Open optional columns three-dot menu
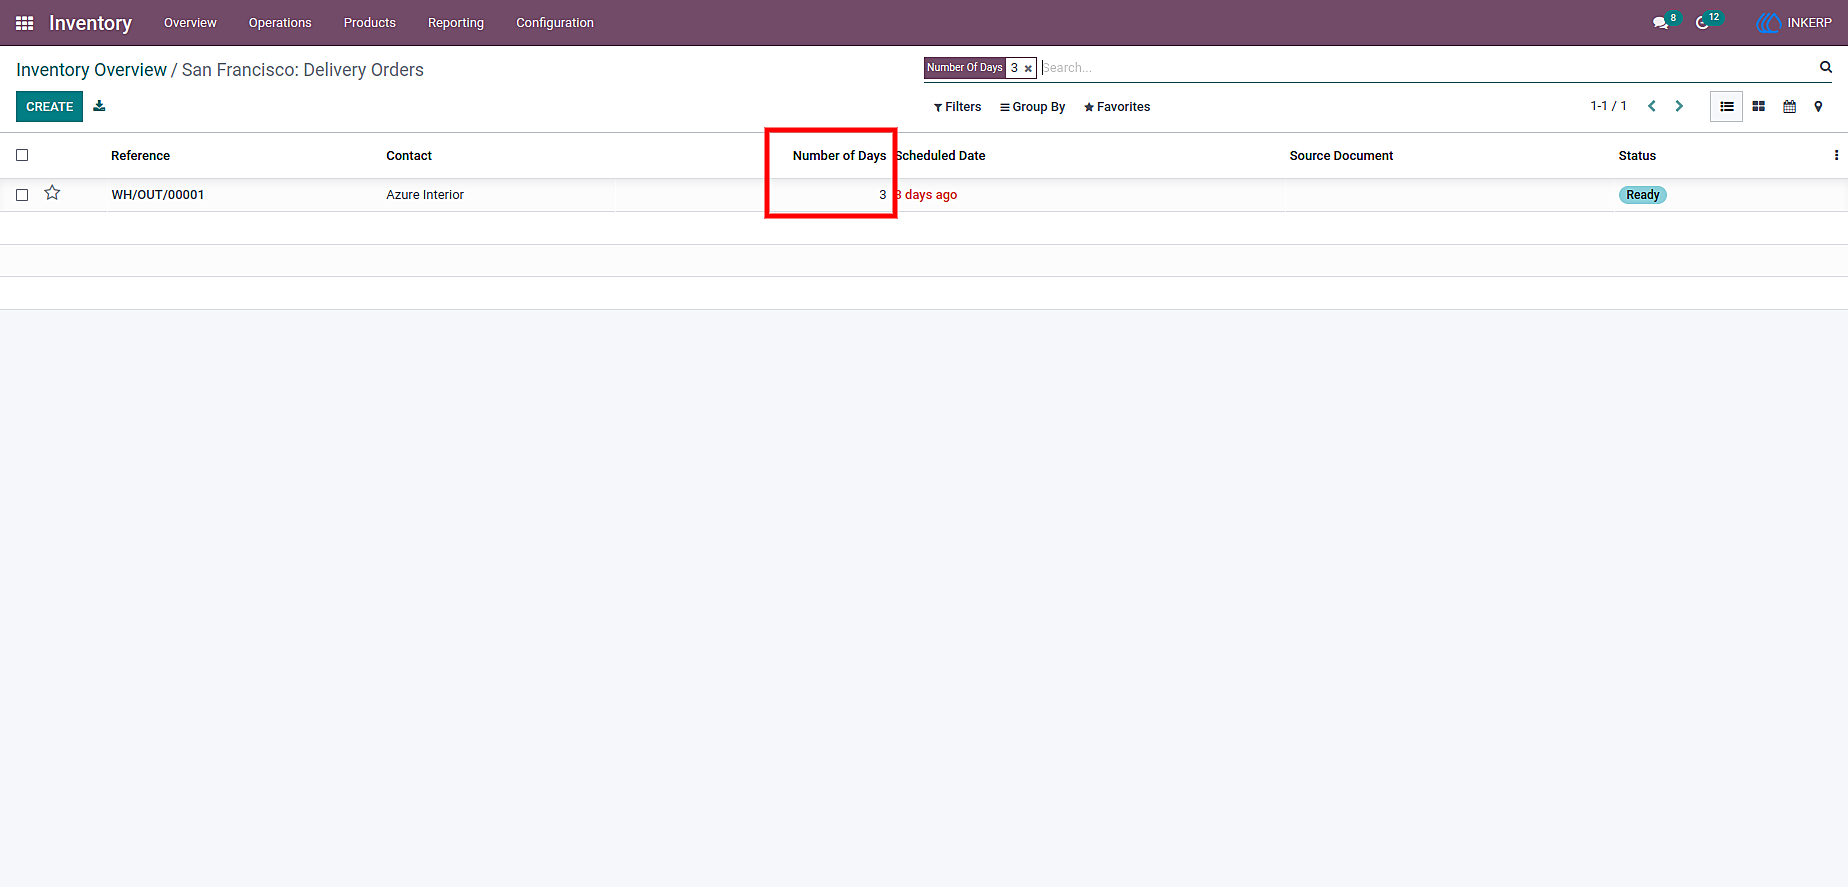 [1836, 155]
